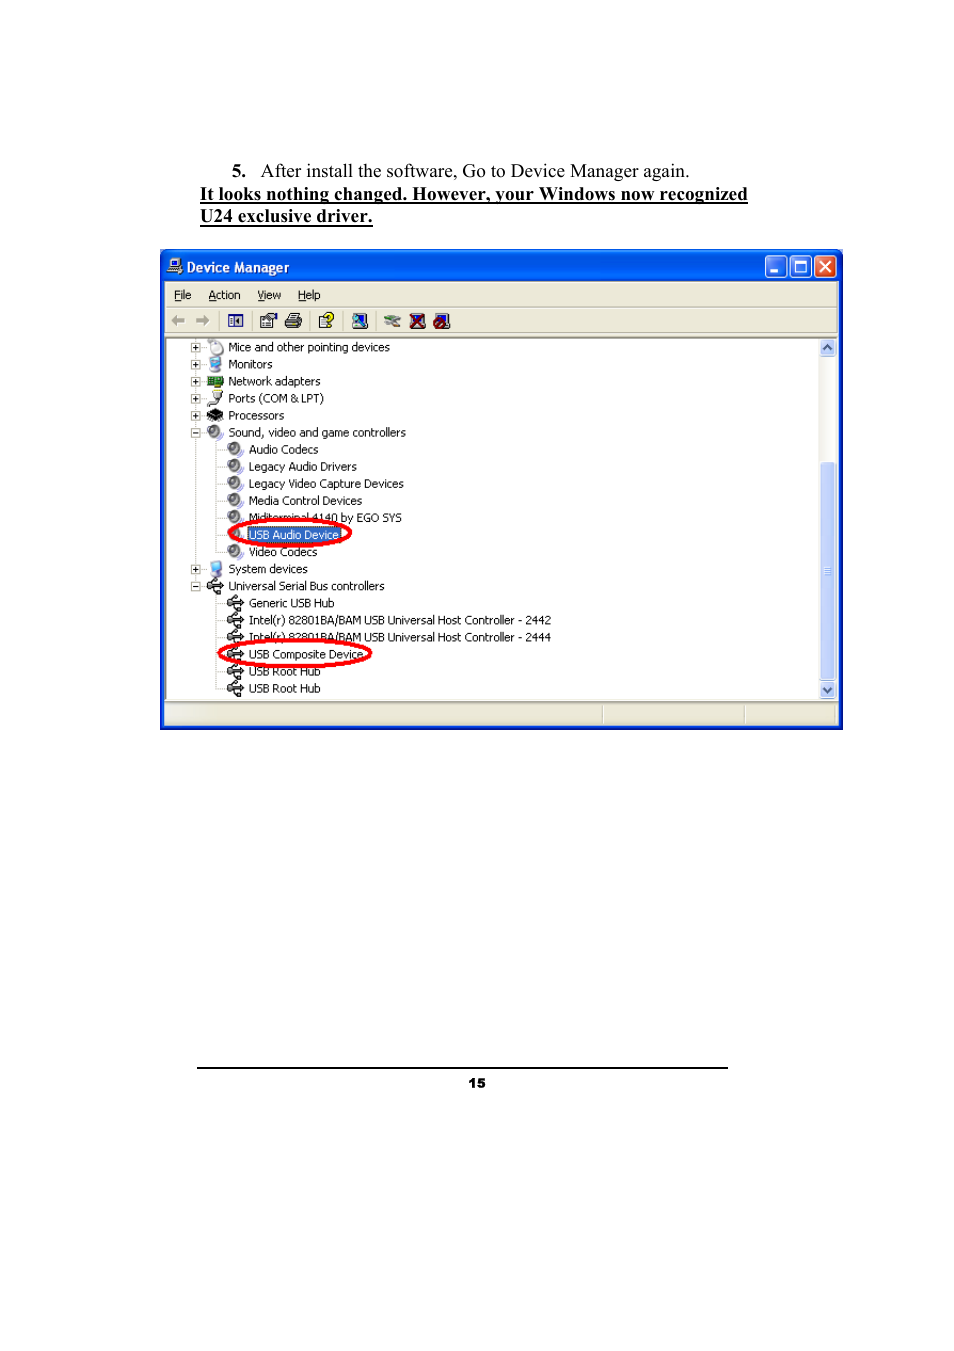The height and width of the screenshot is (1351, 954).
Task: Click the System devices icon
Action: [215, 569]
